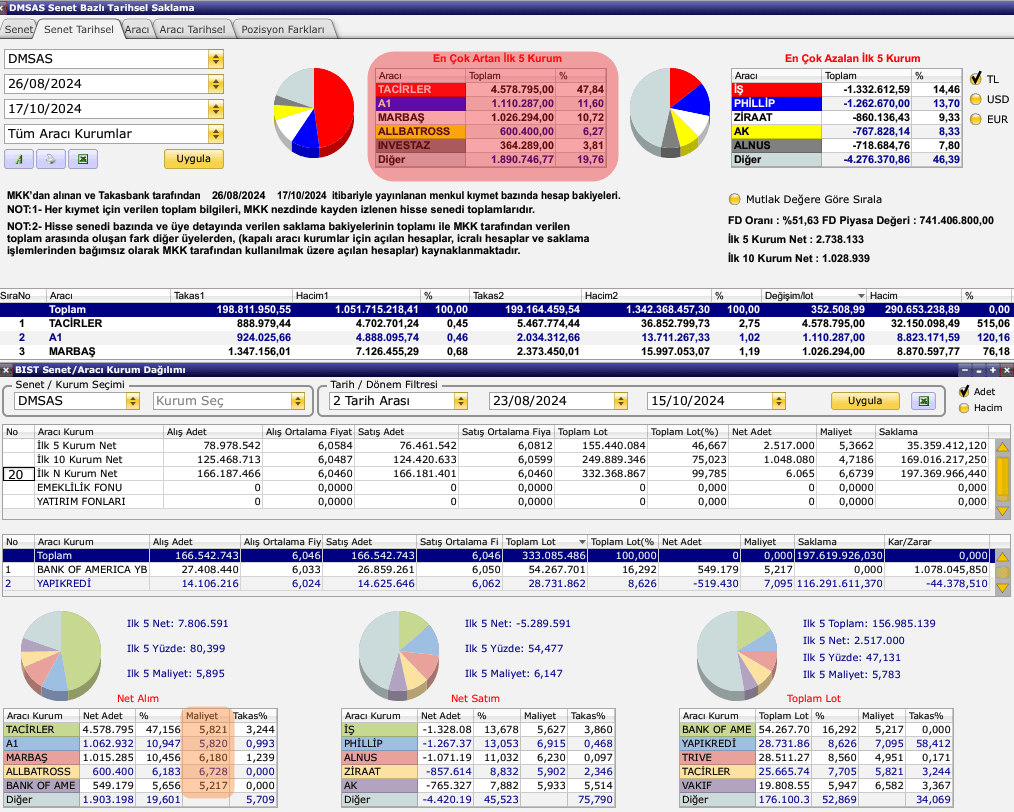Select the USD currency option

(976, 99)
